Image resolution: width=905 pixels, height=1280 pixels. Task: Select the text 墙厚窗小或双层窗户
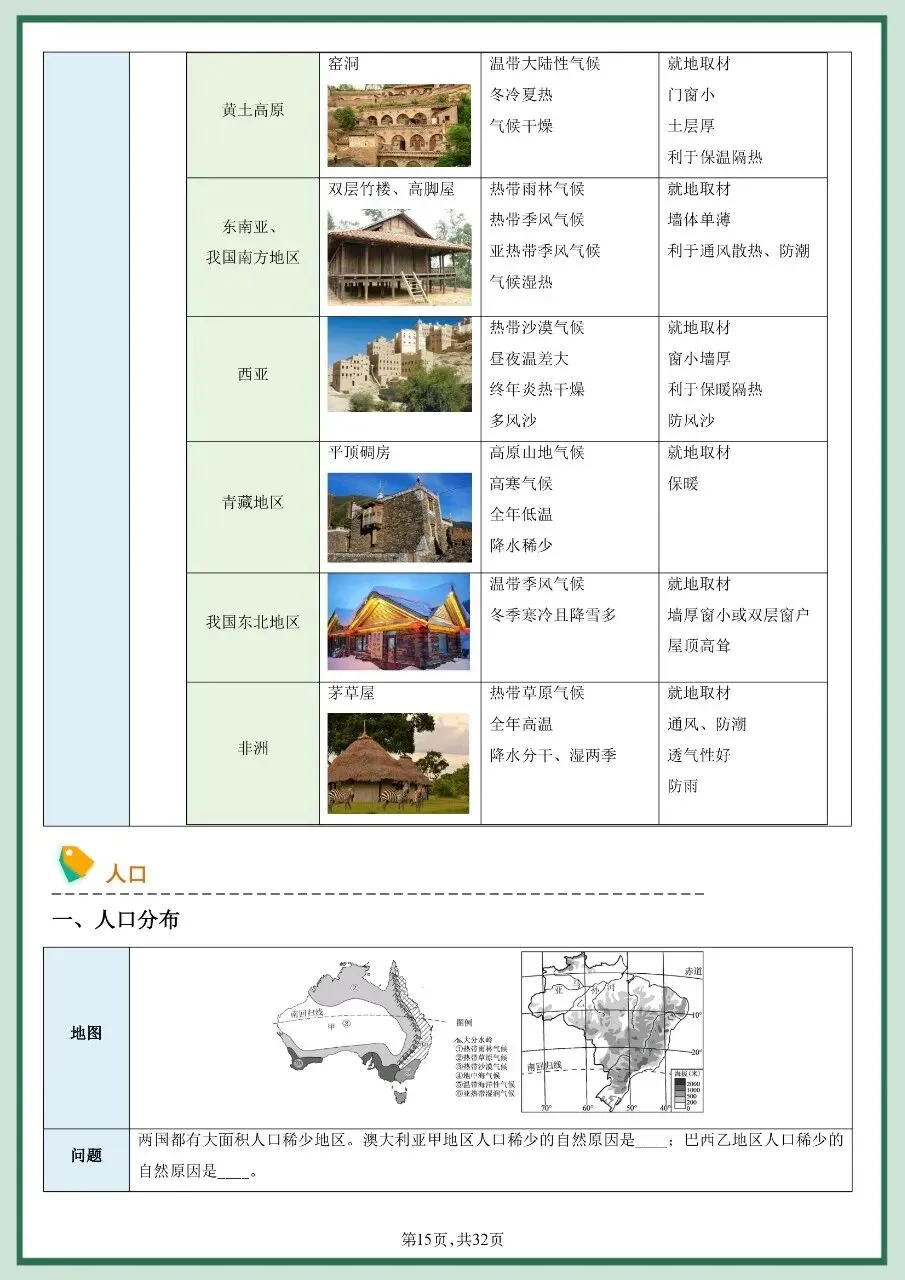pos(739,615)
